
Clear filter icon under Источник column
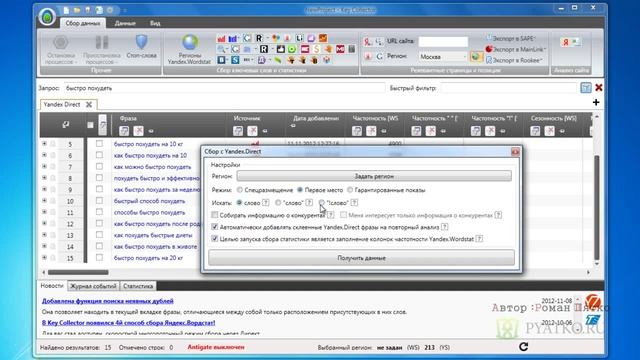click(252, 131)
